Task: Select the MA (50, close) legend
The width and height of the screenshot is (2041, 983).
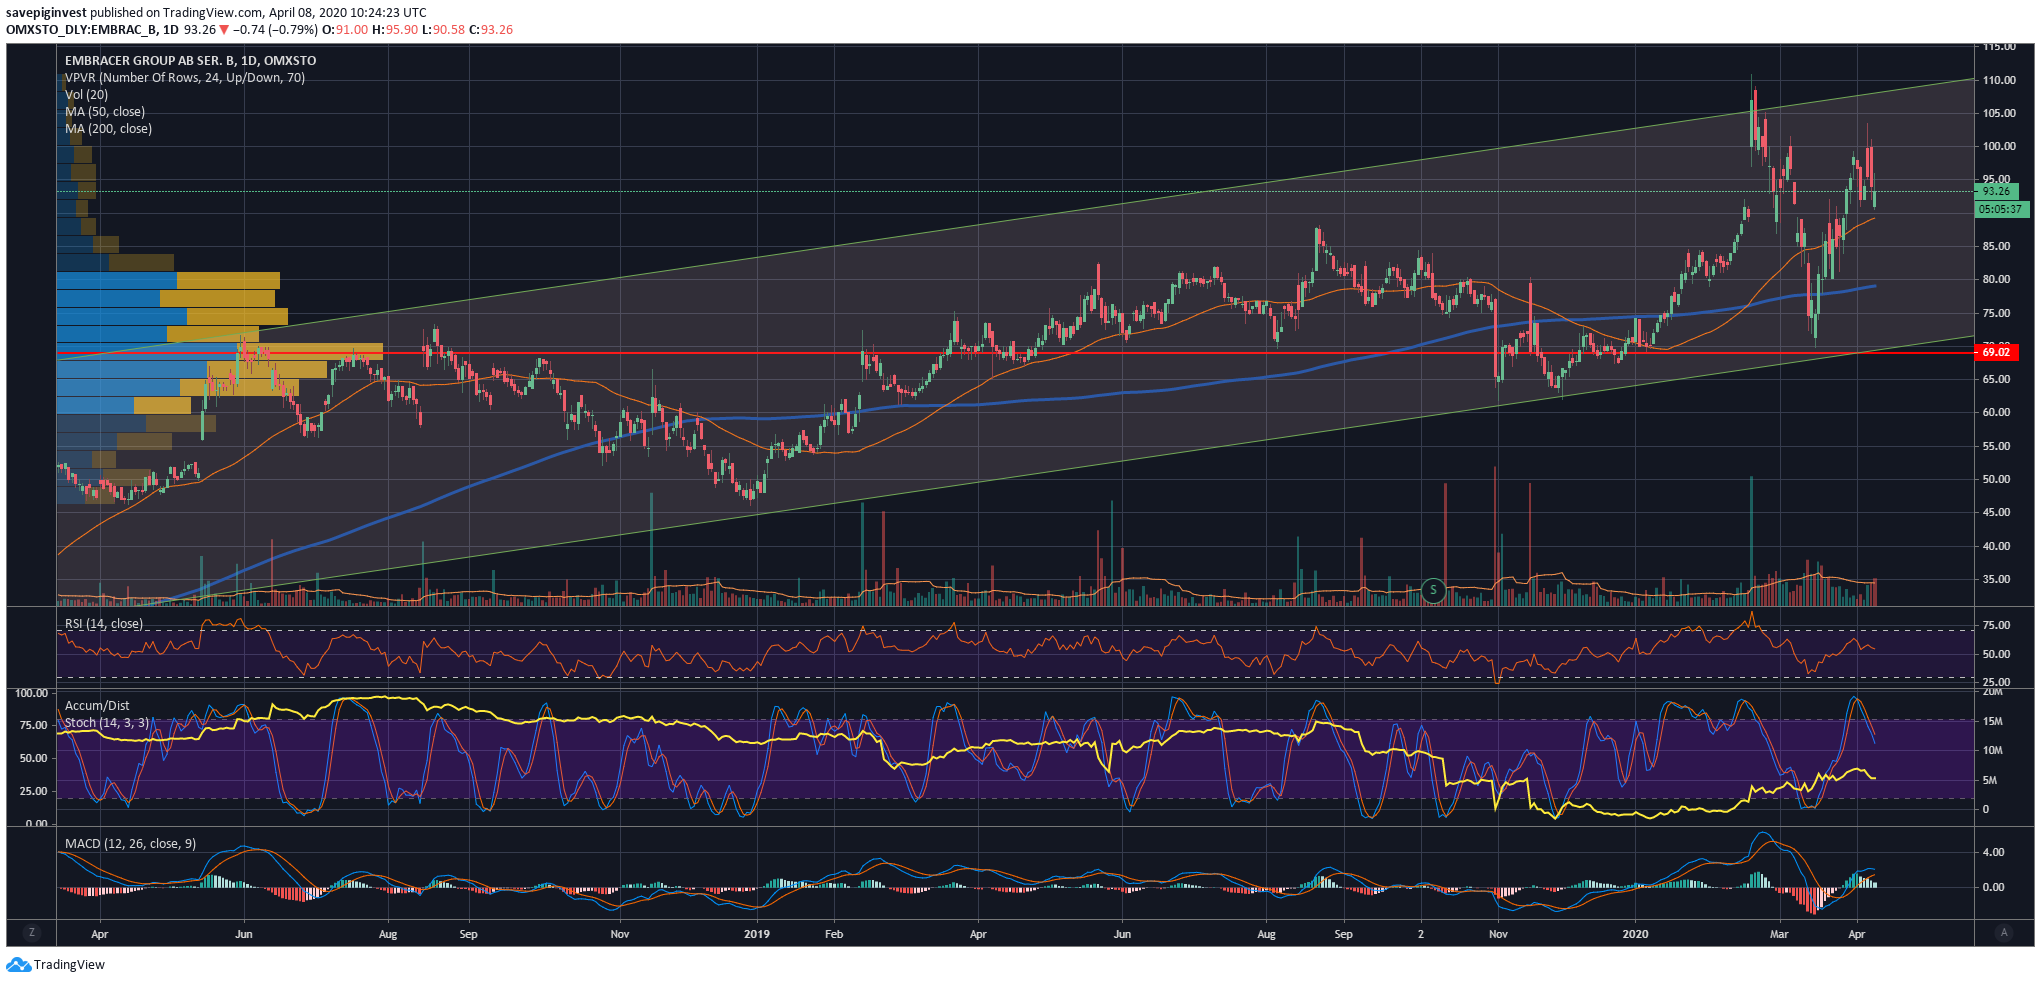Action: (x=105, y=112)
